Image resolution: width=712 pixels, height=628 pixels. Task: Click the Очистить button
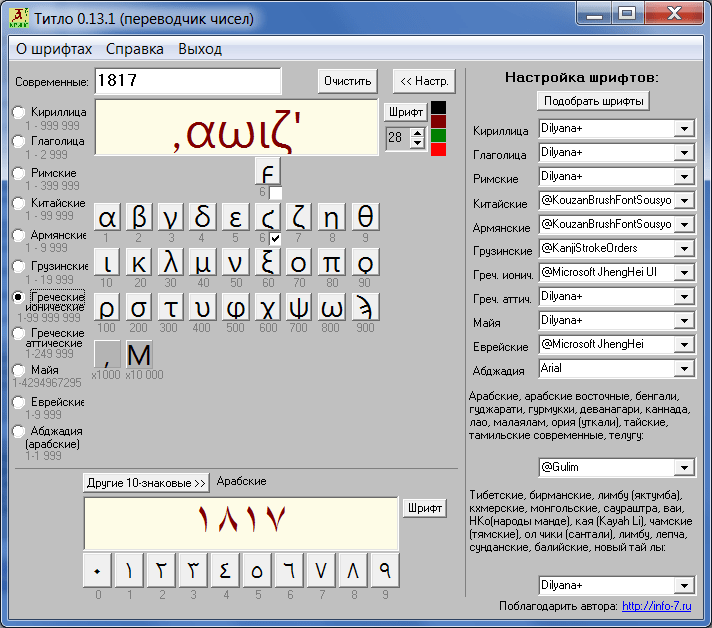point(347,81)
